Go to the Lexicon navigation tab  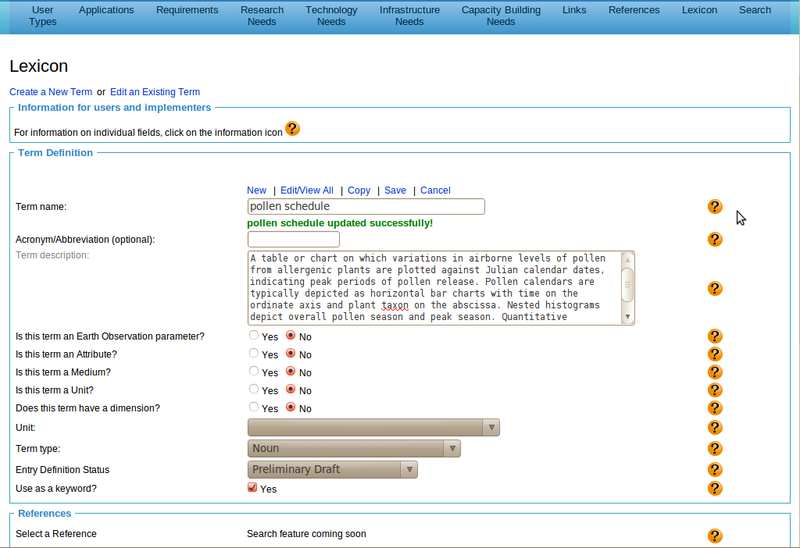click(x=699, y=10)
